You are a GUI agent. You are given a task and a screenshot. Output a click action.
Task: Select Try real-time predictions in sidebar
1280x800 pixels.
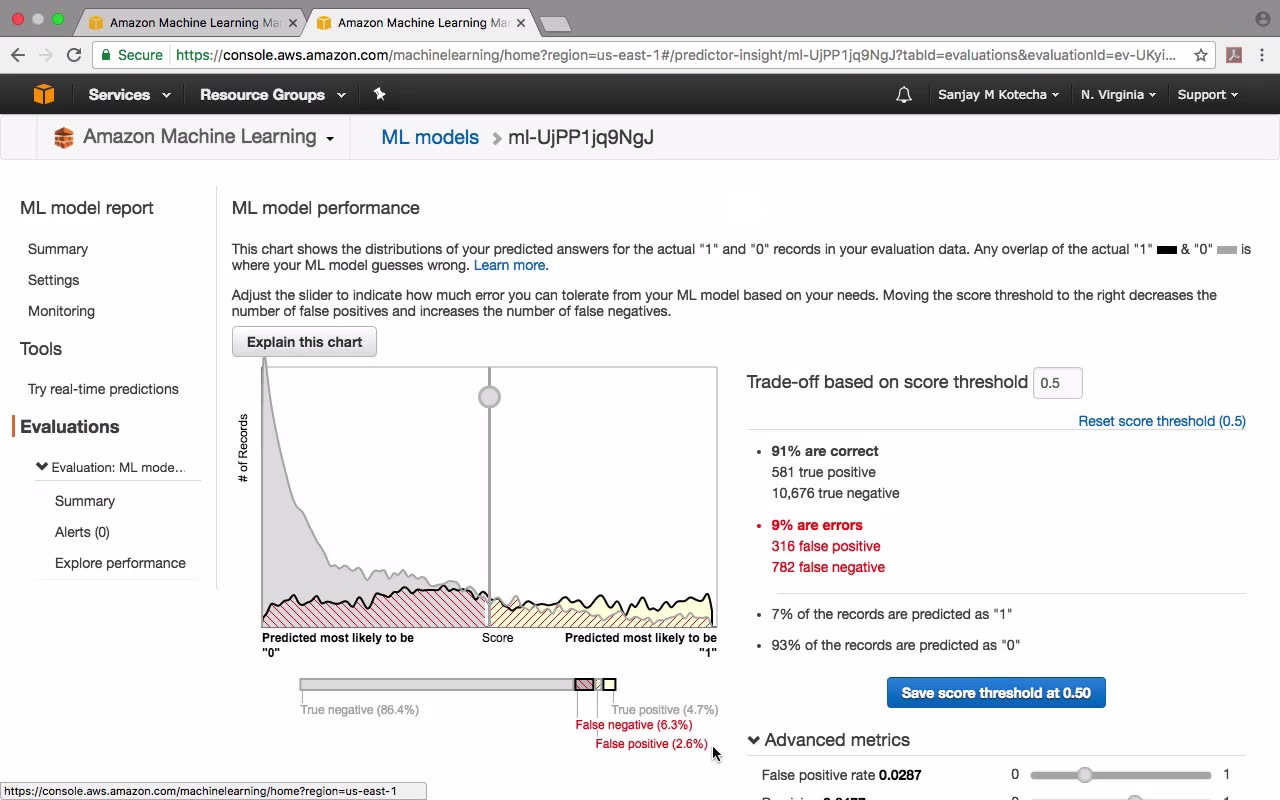point(103,389)
